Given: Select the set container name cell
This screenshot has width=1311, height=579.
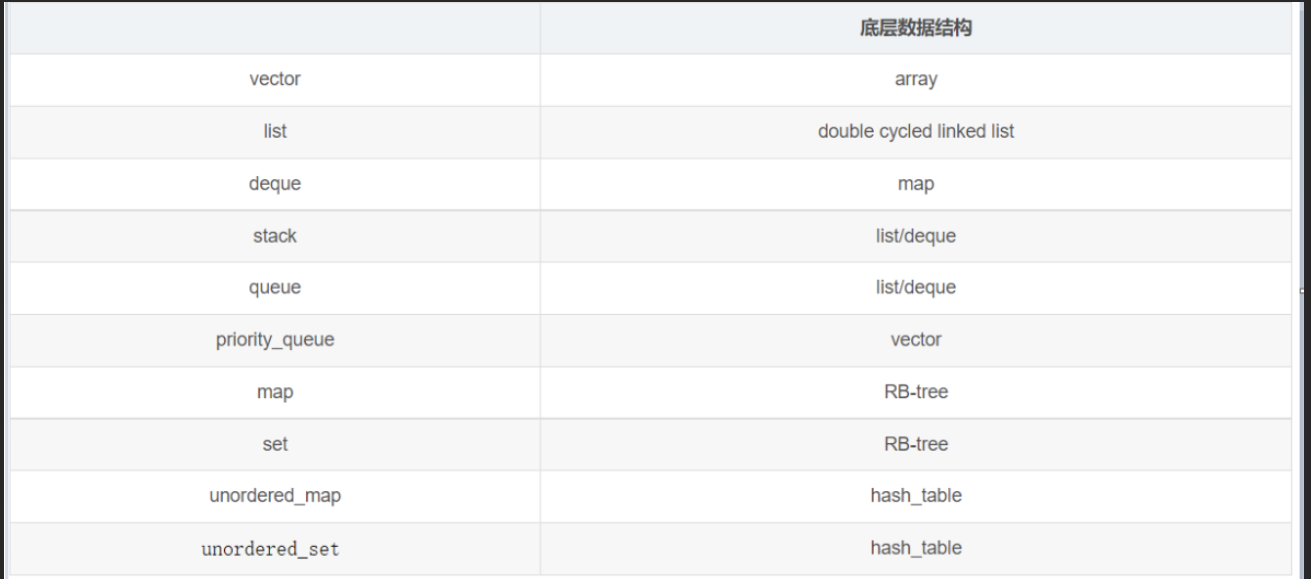Looking at the screenshot, I should point(275,444).
